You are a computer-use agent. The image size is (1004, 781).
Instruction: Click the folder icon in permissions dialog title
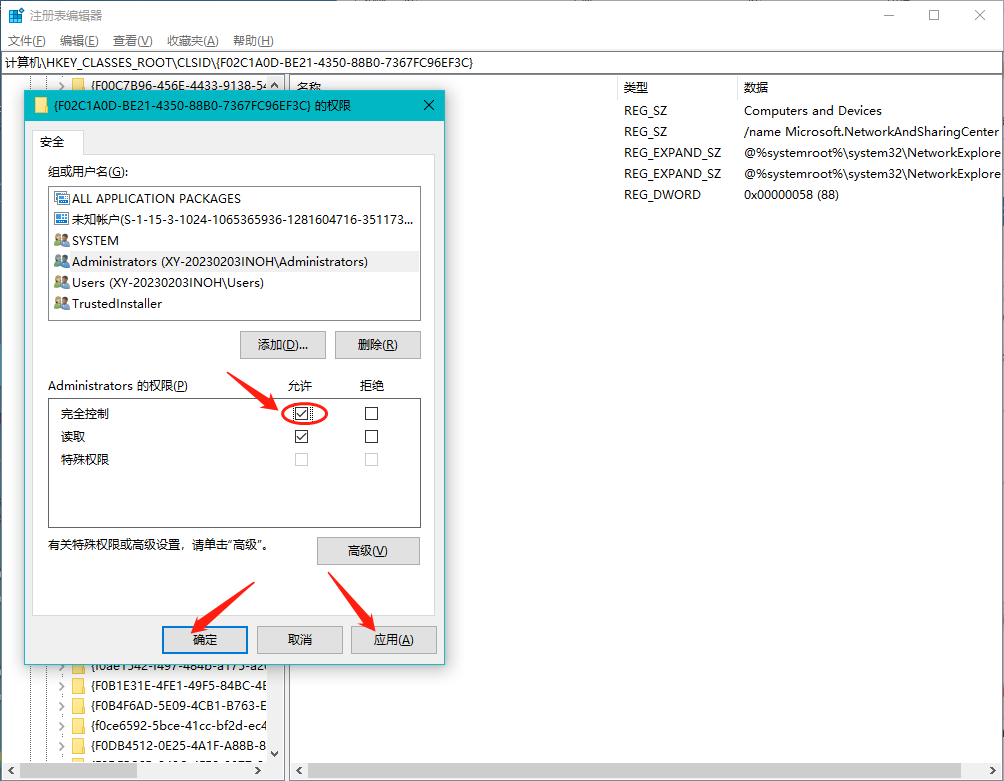41,105
